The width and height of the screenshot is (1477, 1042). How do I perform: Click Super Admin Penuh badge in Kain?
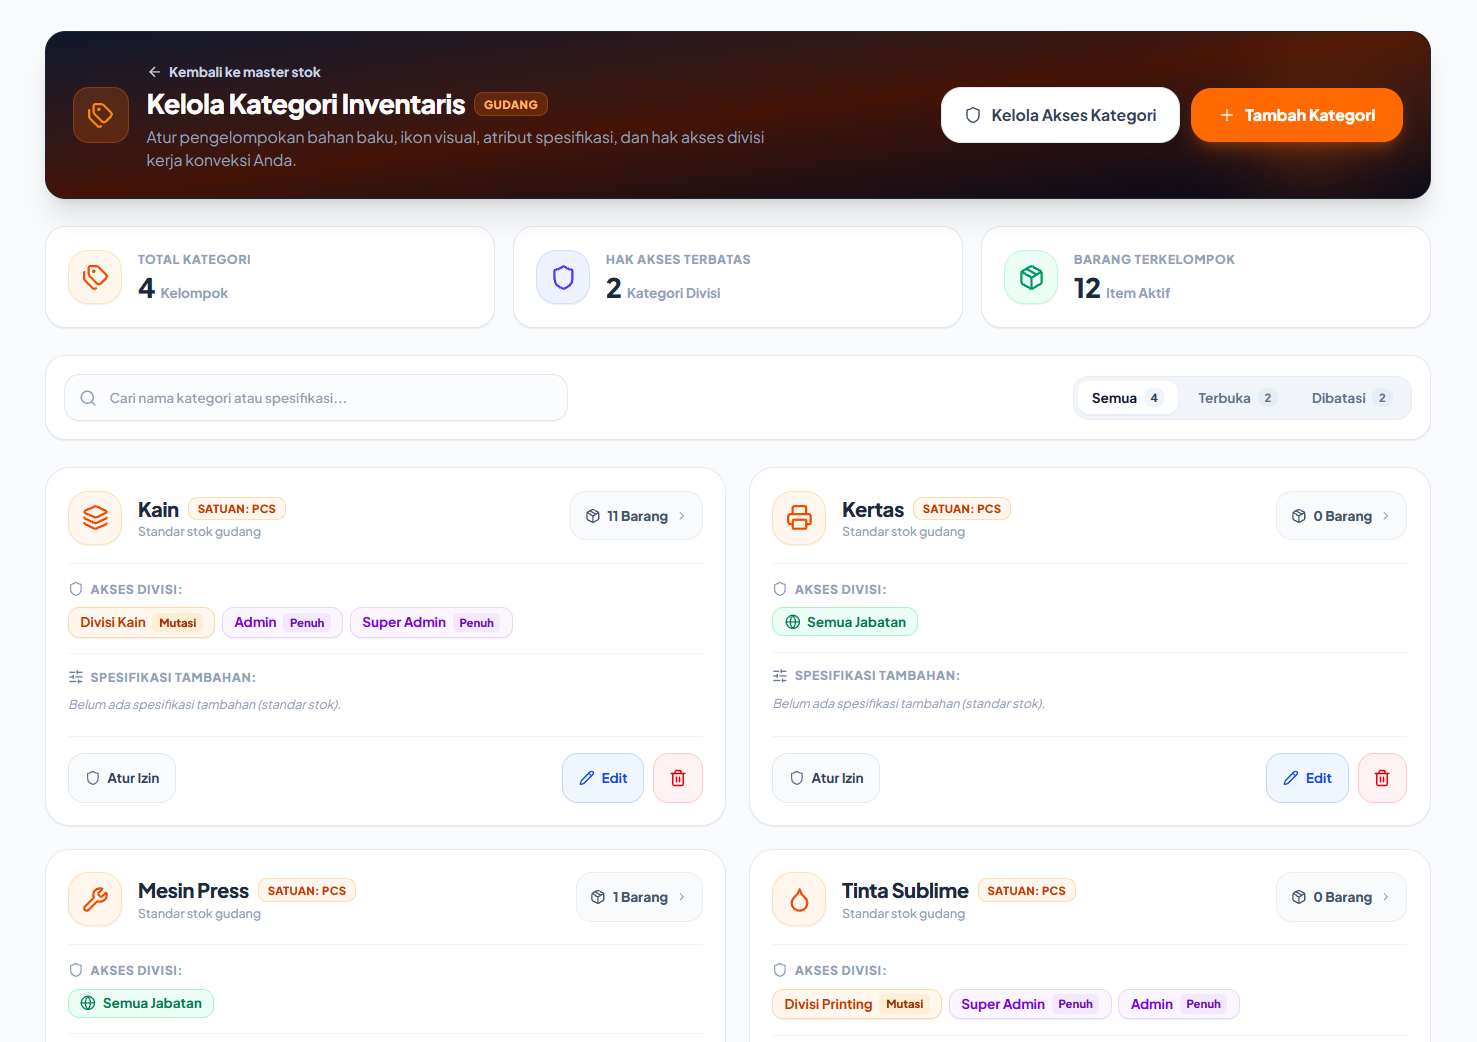431,622
